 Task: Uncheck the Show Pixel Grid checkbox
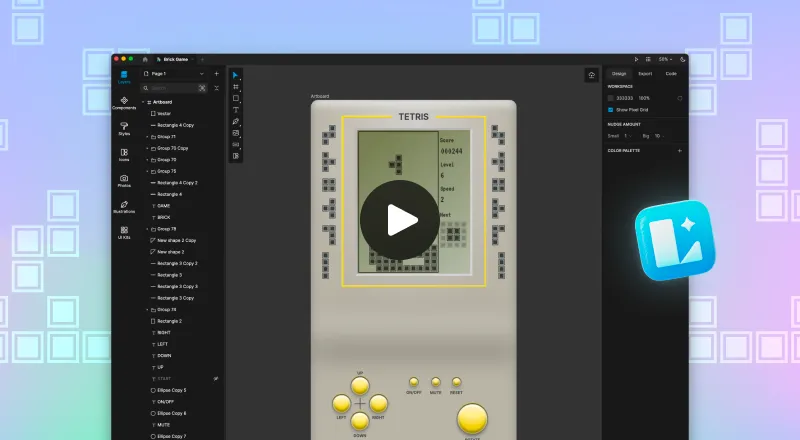611,110
